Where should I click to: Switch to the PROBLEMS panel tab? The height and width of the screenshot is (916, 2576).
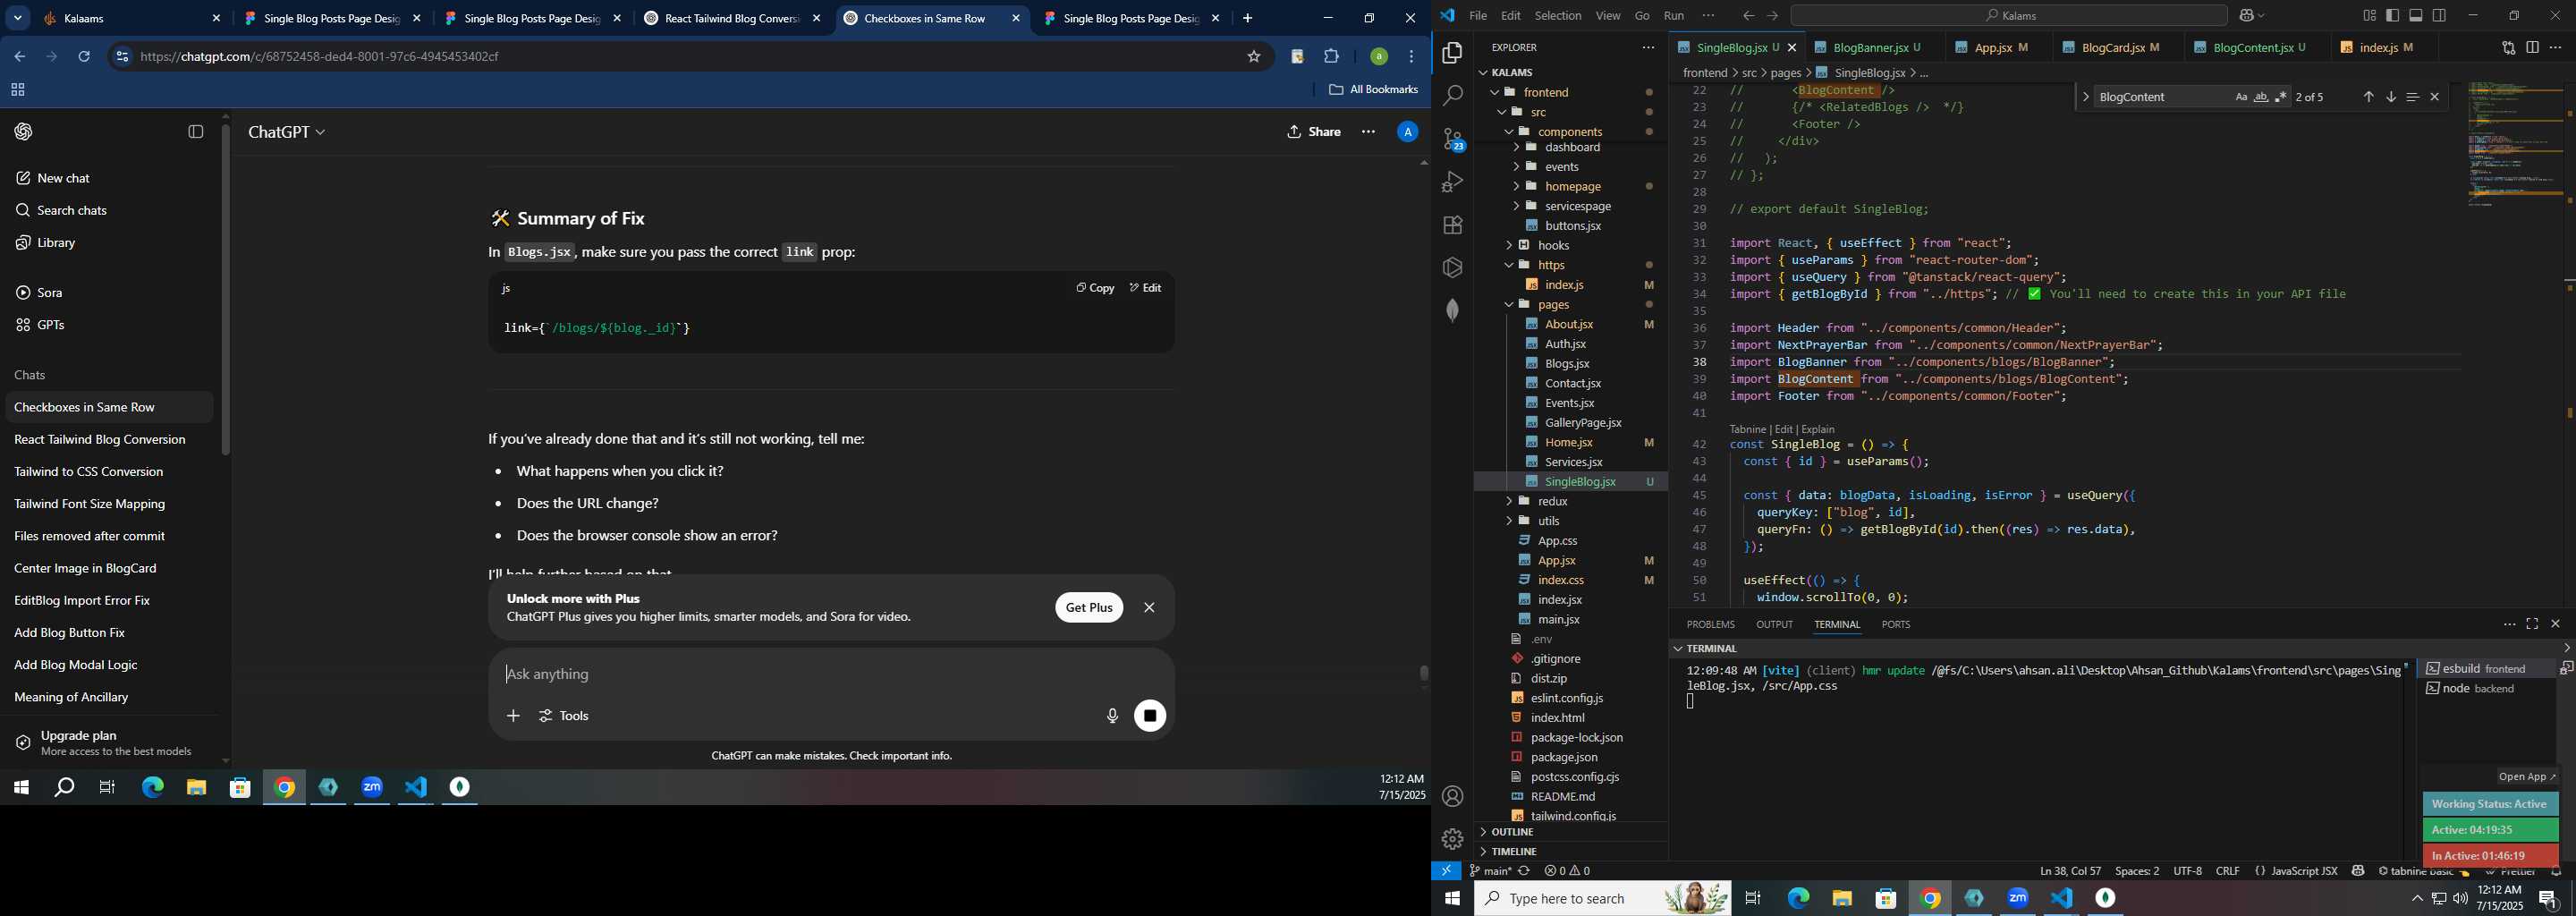pos(1710,624)
